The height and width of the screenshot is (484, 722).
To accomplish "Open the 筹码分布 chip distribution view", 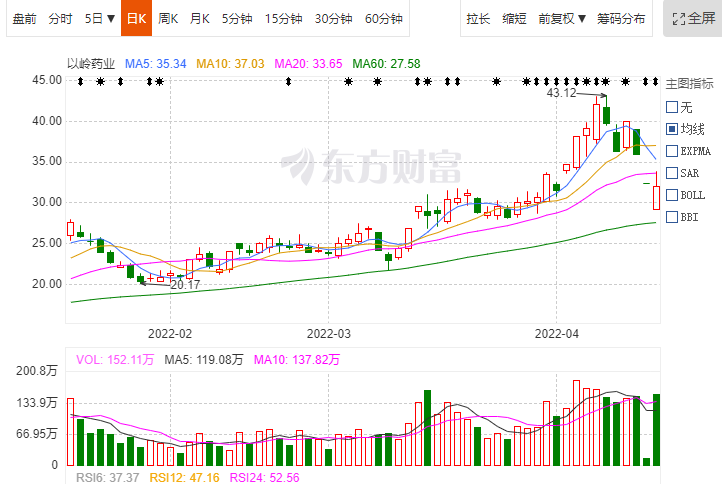I will click(x=621, y=18).
